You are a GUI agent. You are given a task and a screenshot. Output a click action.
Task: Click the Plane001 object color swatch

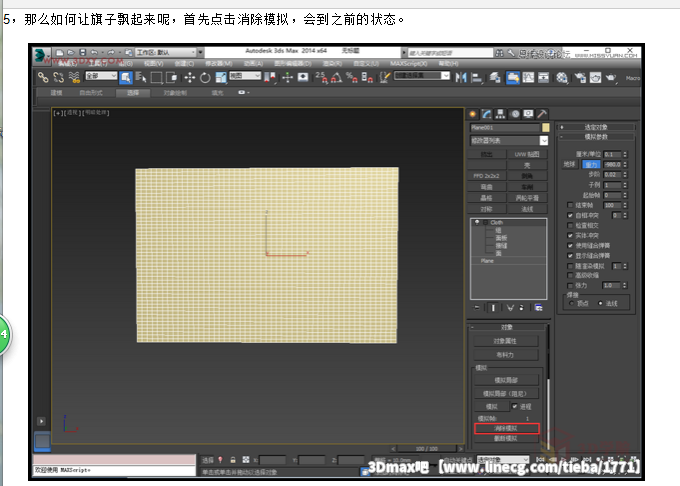[546, 127]
